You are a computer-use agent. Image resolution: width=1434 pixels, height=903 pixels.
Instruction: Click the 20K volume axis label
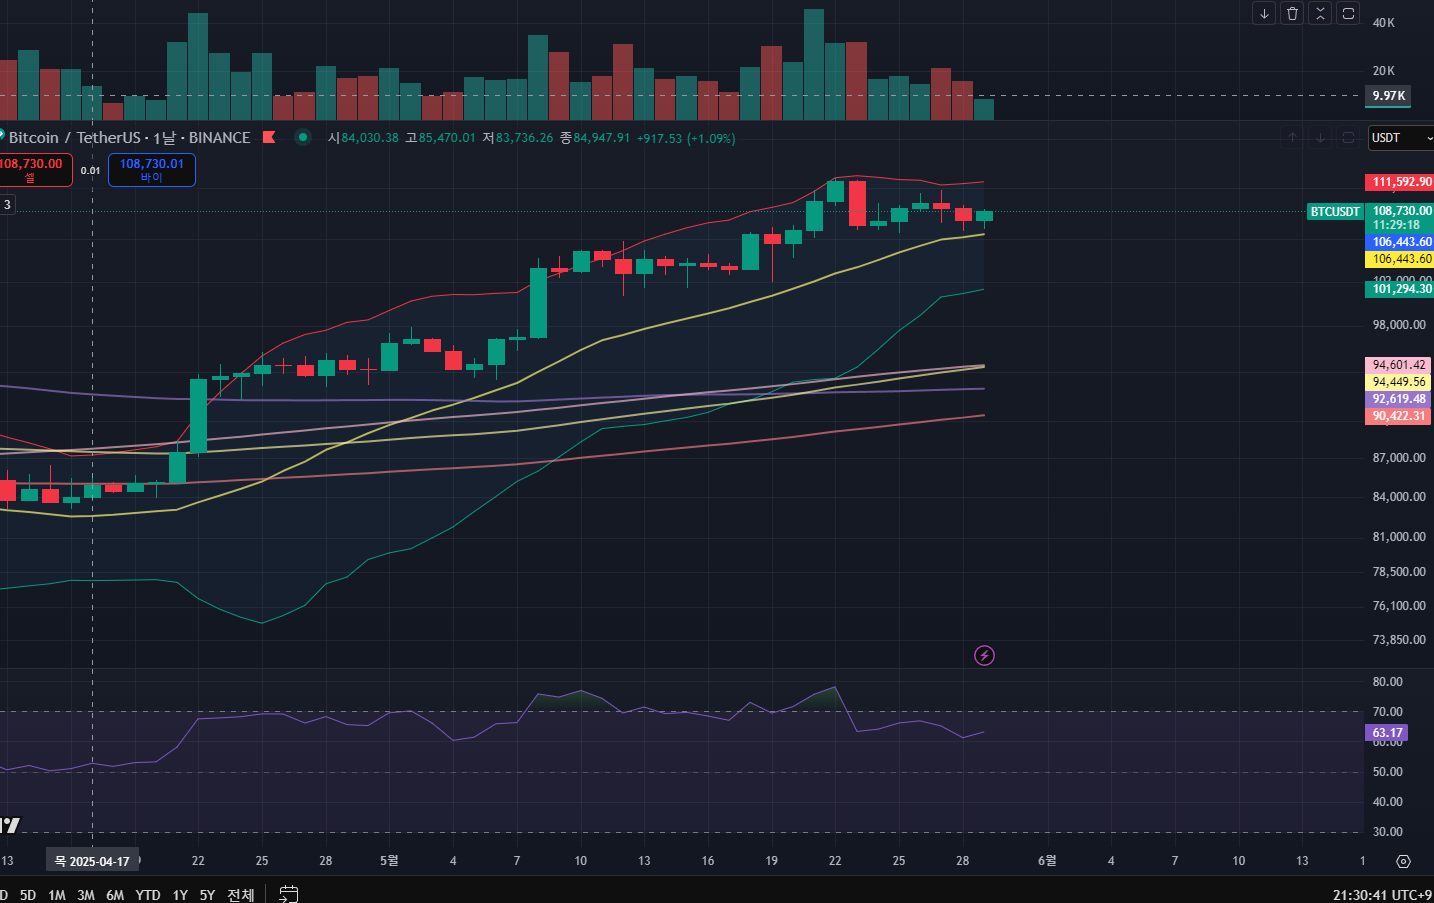(1384, 71)
